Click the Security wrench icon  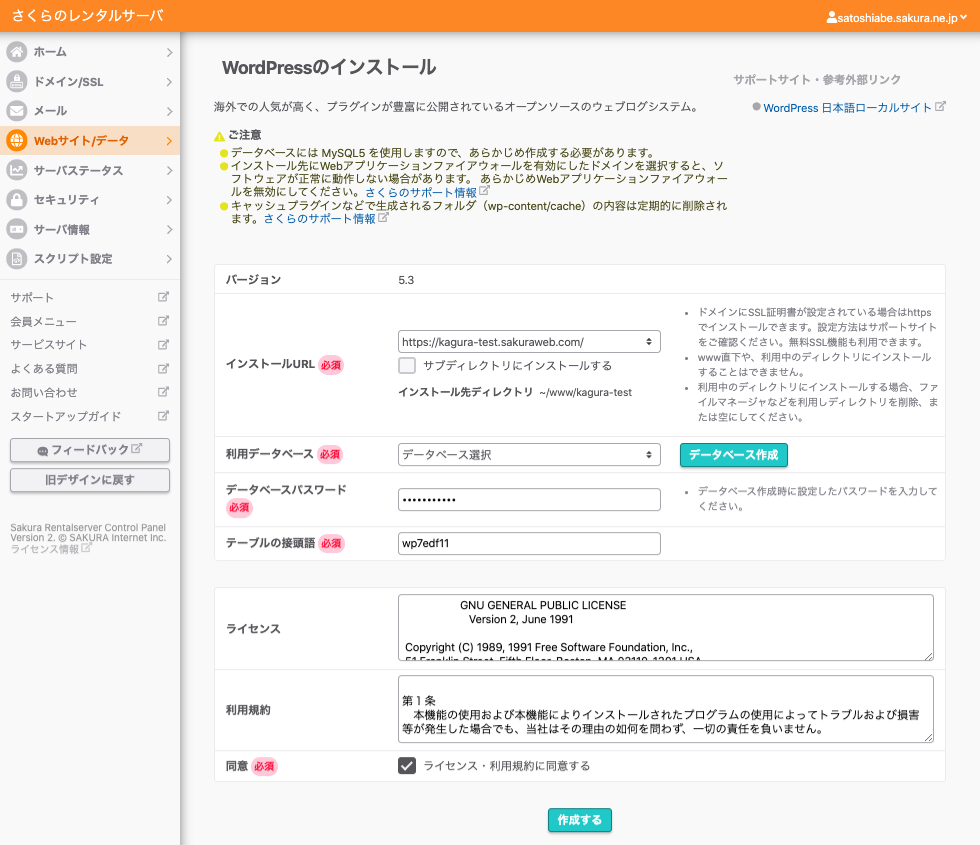coord(17,200)
